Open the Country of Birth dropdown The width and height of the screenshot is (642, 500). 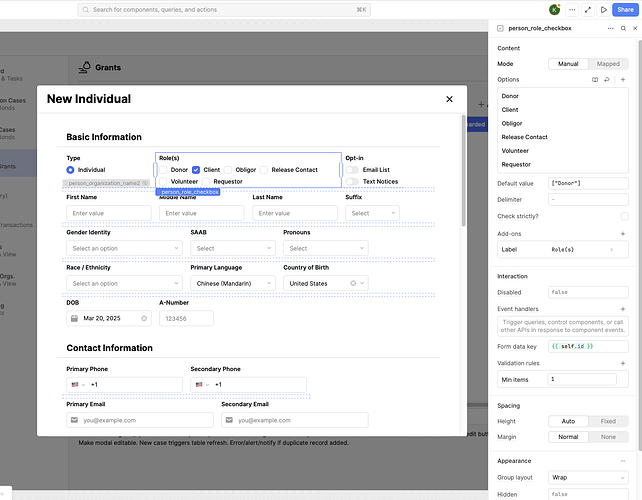tap(326, 283)
